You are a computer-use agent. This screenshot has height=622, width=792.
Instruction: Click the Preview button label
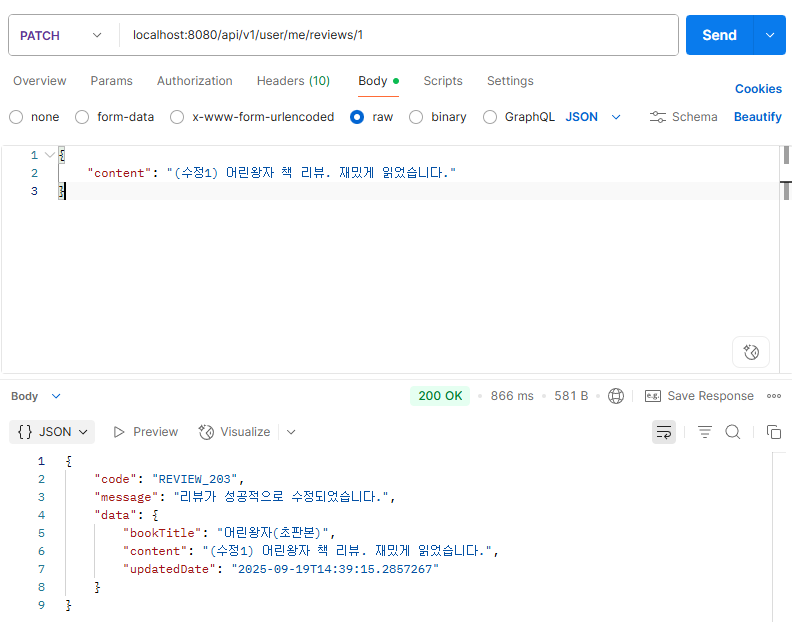pyautogui.click(x=156, y=432)
